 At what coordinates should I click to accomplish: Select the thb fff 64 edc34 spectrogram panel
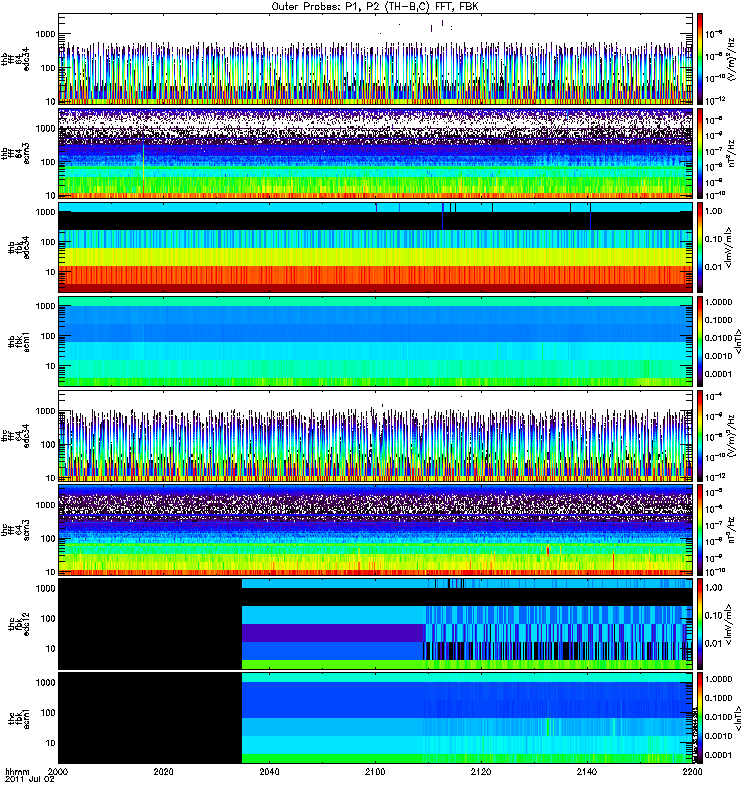376,59
